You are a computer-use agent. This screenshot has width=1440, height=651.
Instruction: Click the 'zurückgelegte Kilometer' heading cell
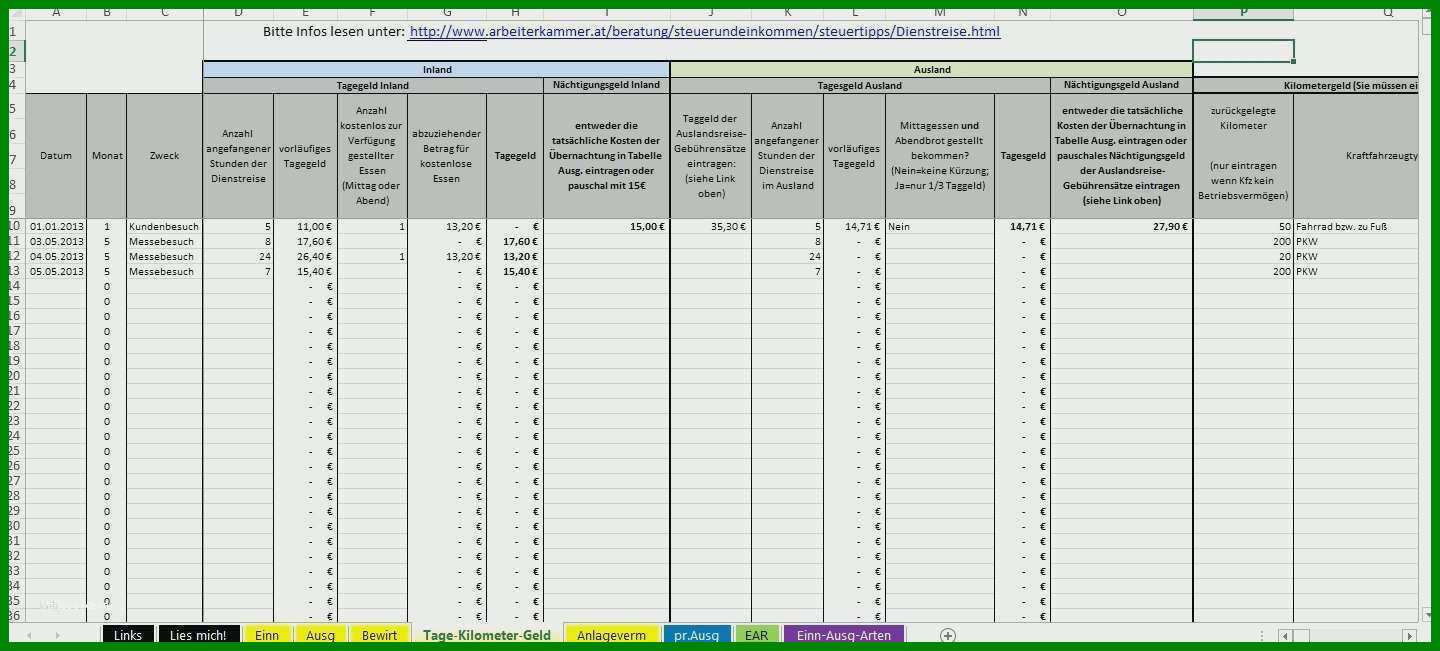coord(1243,156)
